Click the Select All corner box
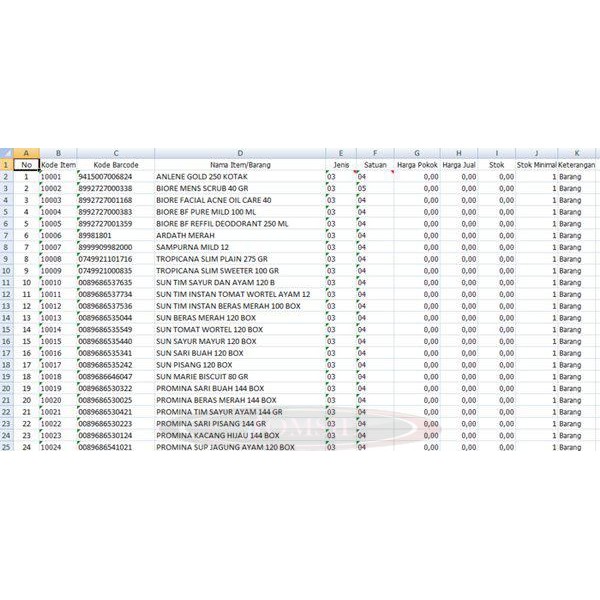 (7, 152)
